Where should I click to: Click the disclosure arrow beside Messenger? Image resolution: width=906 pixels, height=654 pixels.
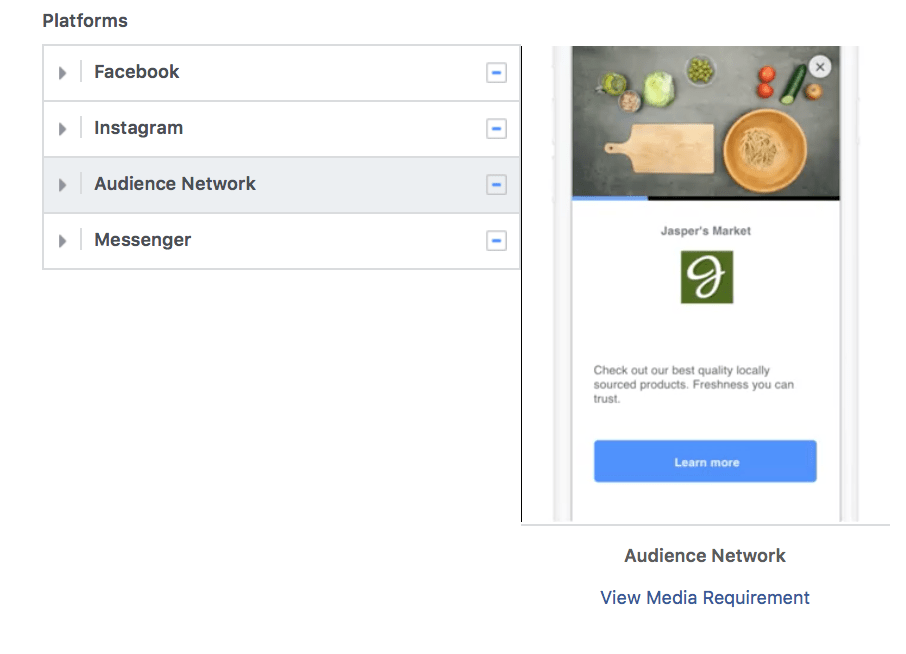tap(63, 240)
